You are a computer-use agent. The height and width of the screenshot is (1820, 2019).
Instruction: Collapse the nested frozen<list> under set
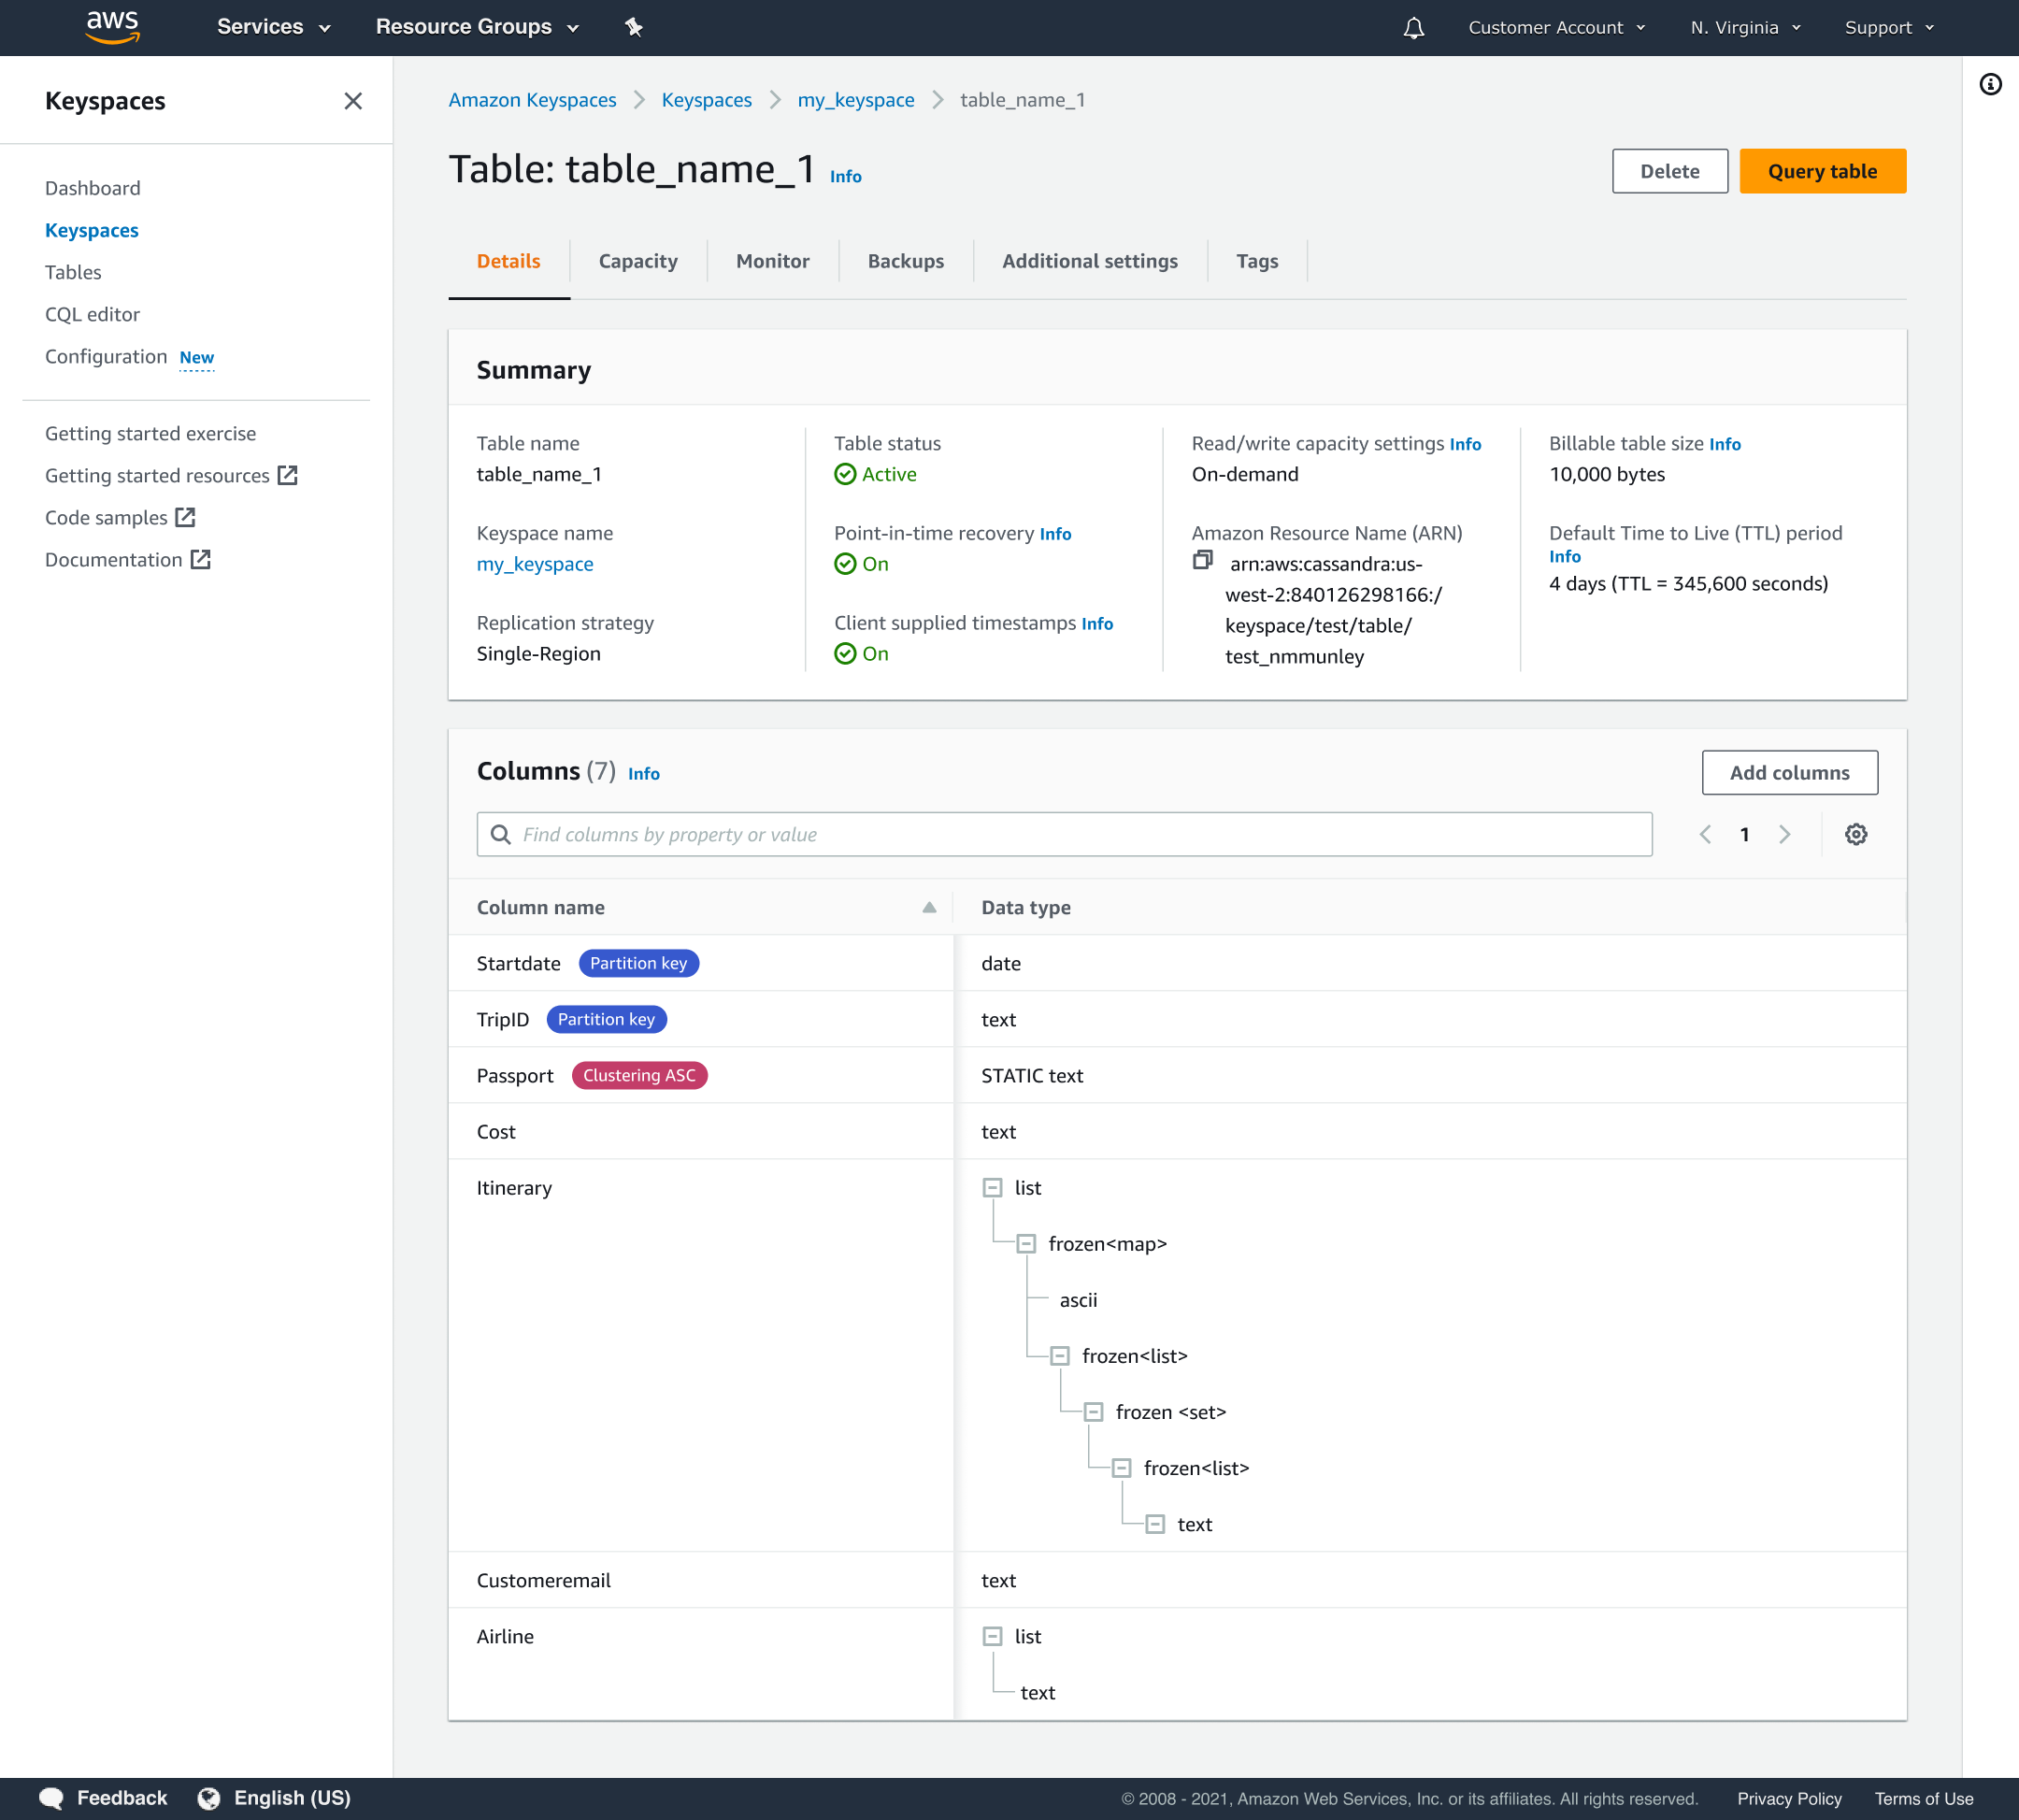[1122, 1468]
